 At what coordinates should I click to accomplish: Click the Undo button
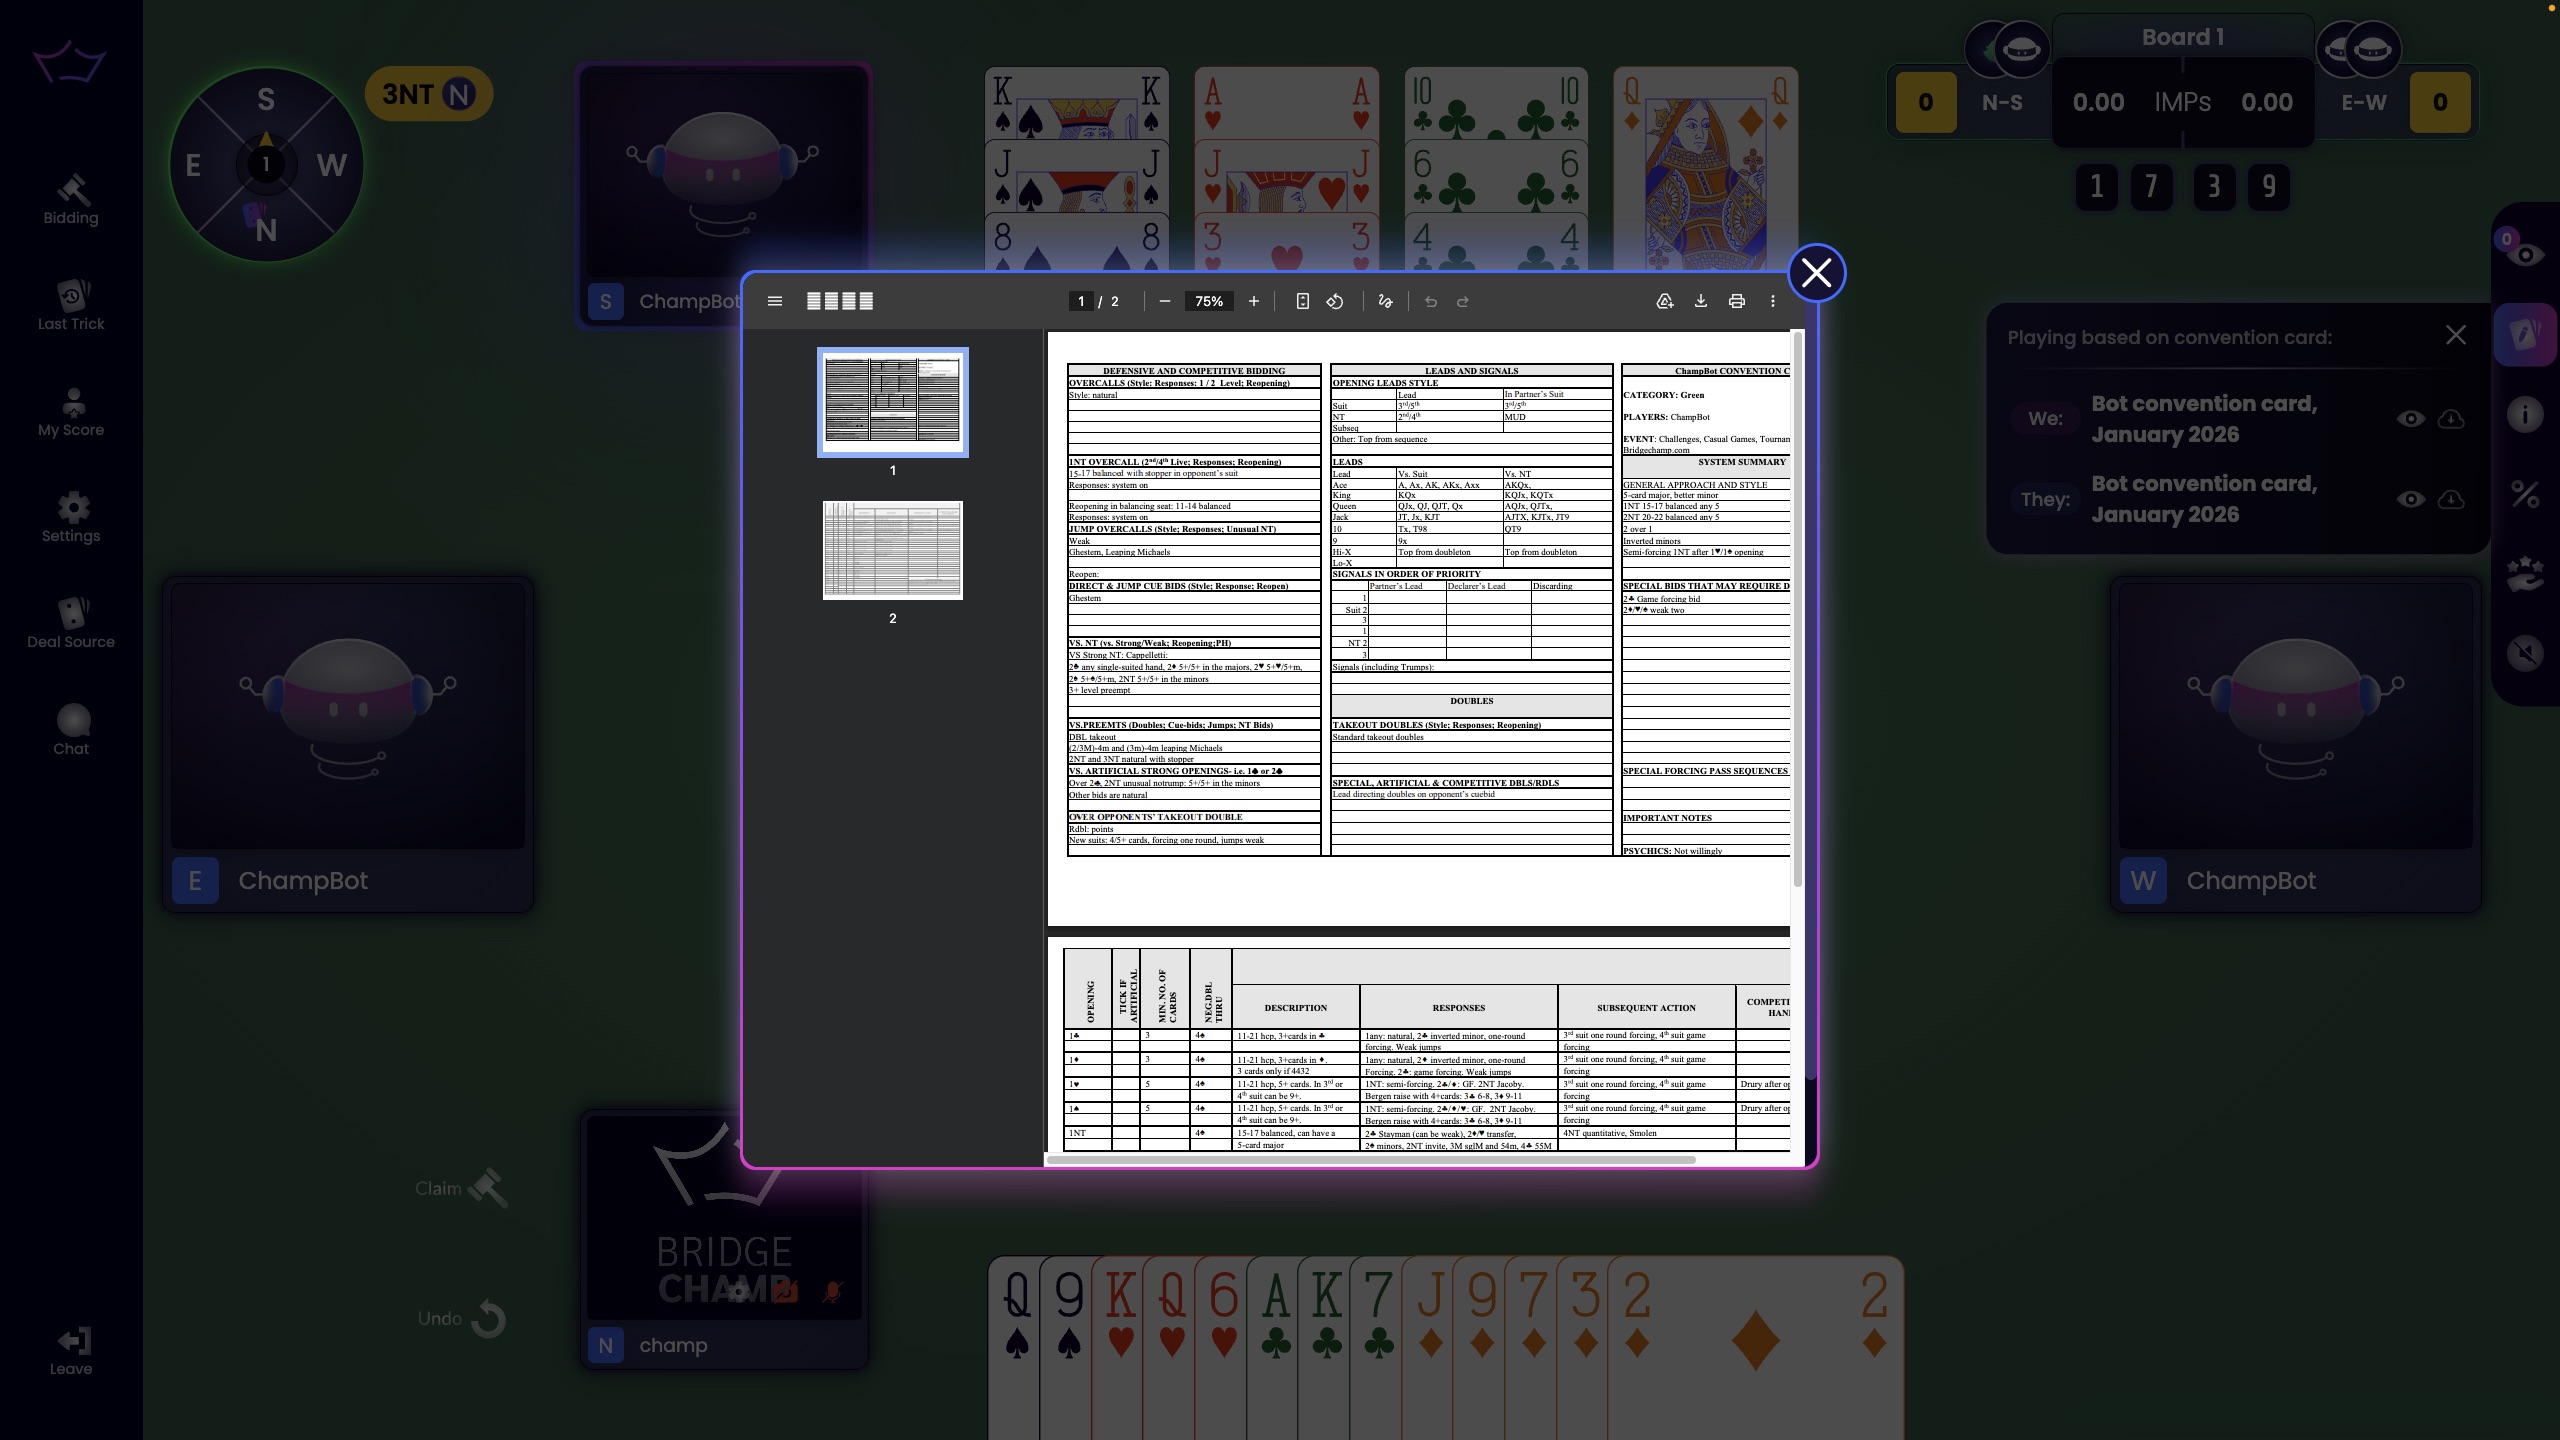[x=459, y=1318]
